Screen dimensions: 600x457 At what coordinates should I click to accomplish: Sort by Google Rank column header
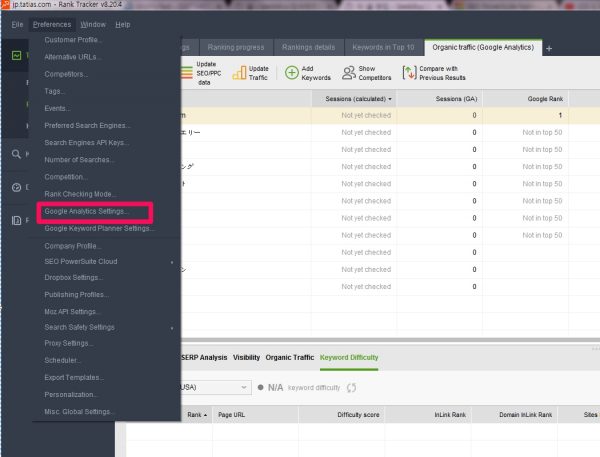[x=525, y=99]
